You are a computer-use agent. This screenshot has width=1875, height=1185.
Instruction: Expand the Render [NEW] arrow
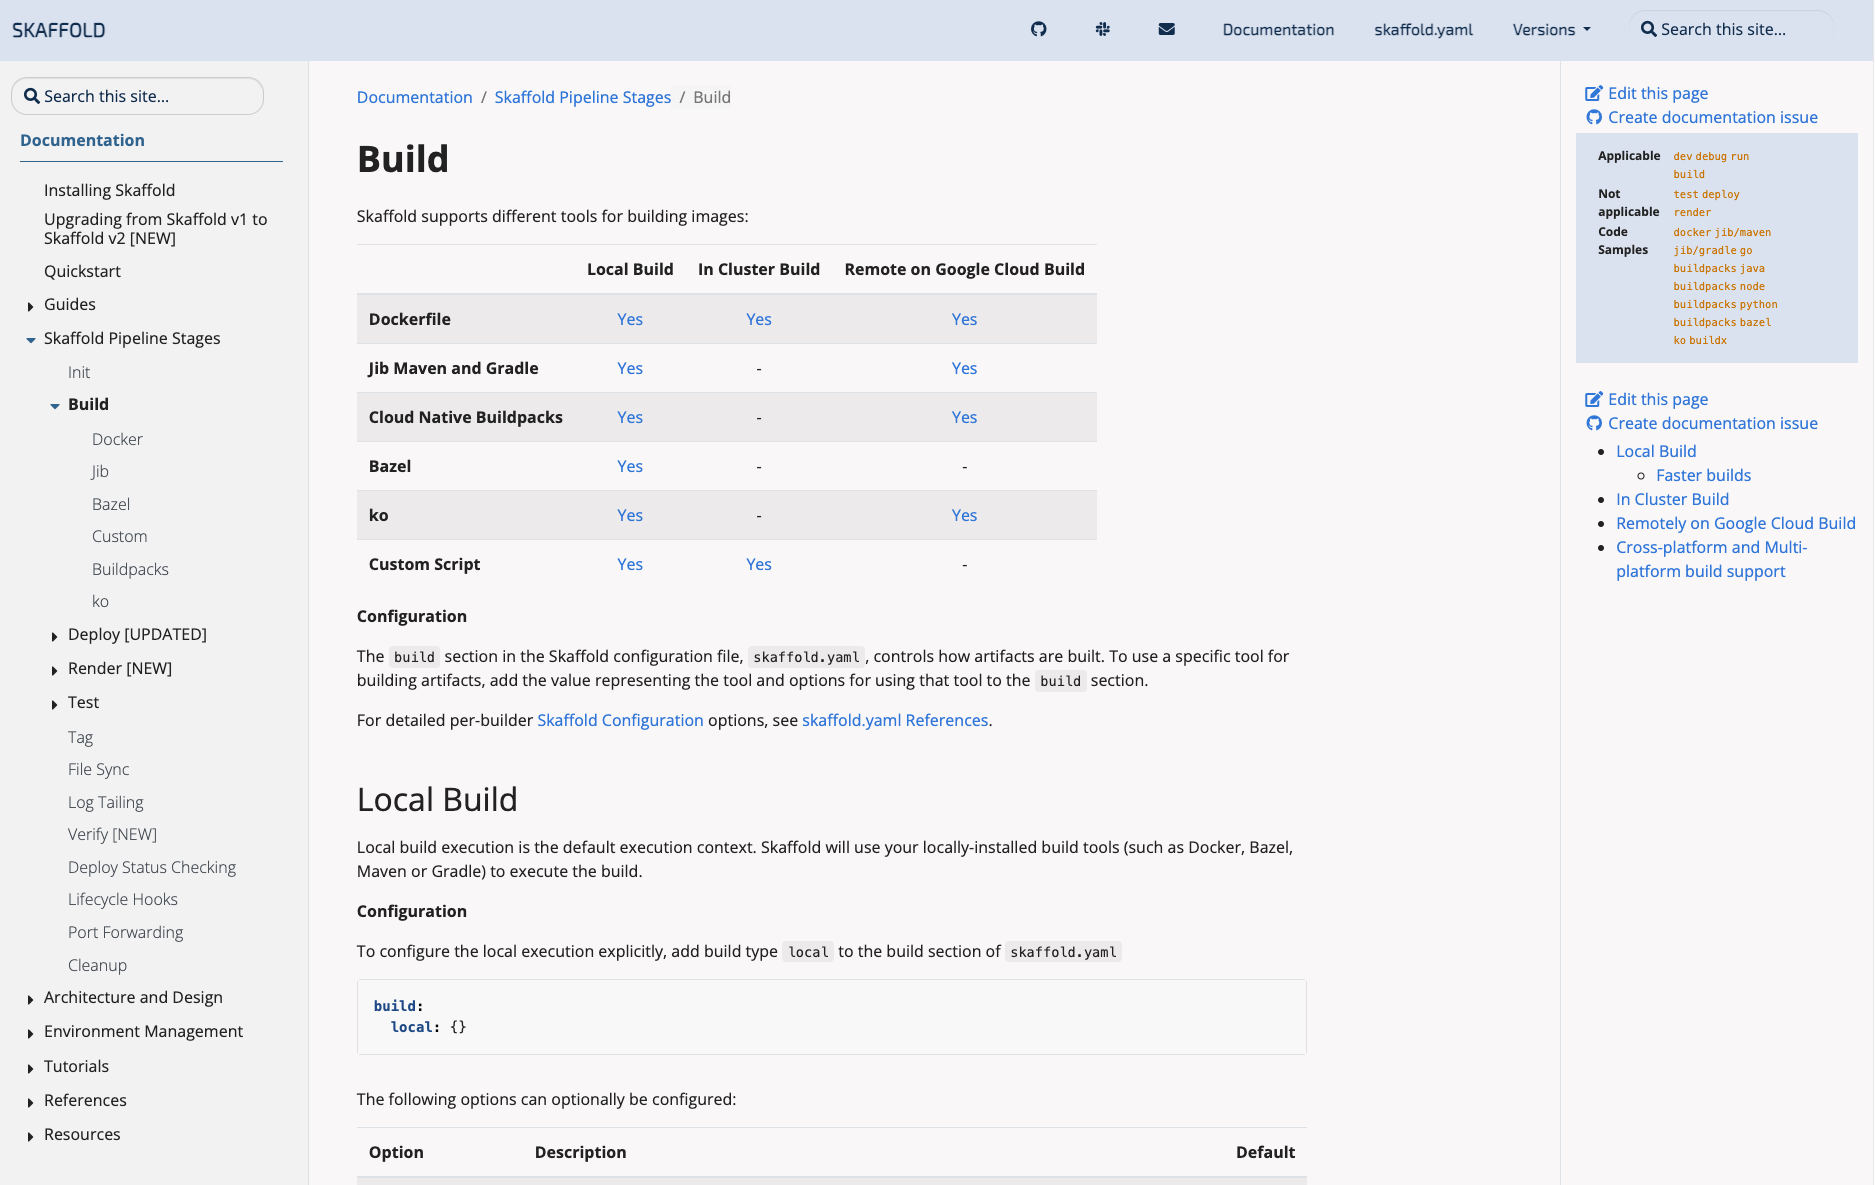pos(54,670)
